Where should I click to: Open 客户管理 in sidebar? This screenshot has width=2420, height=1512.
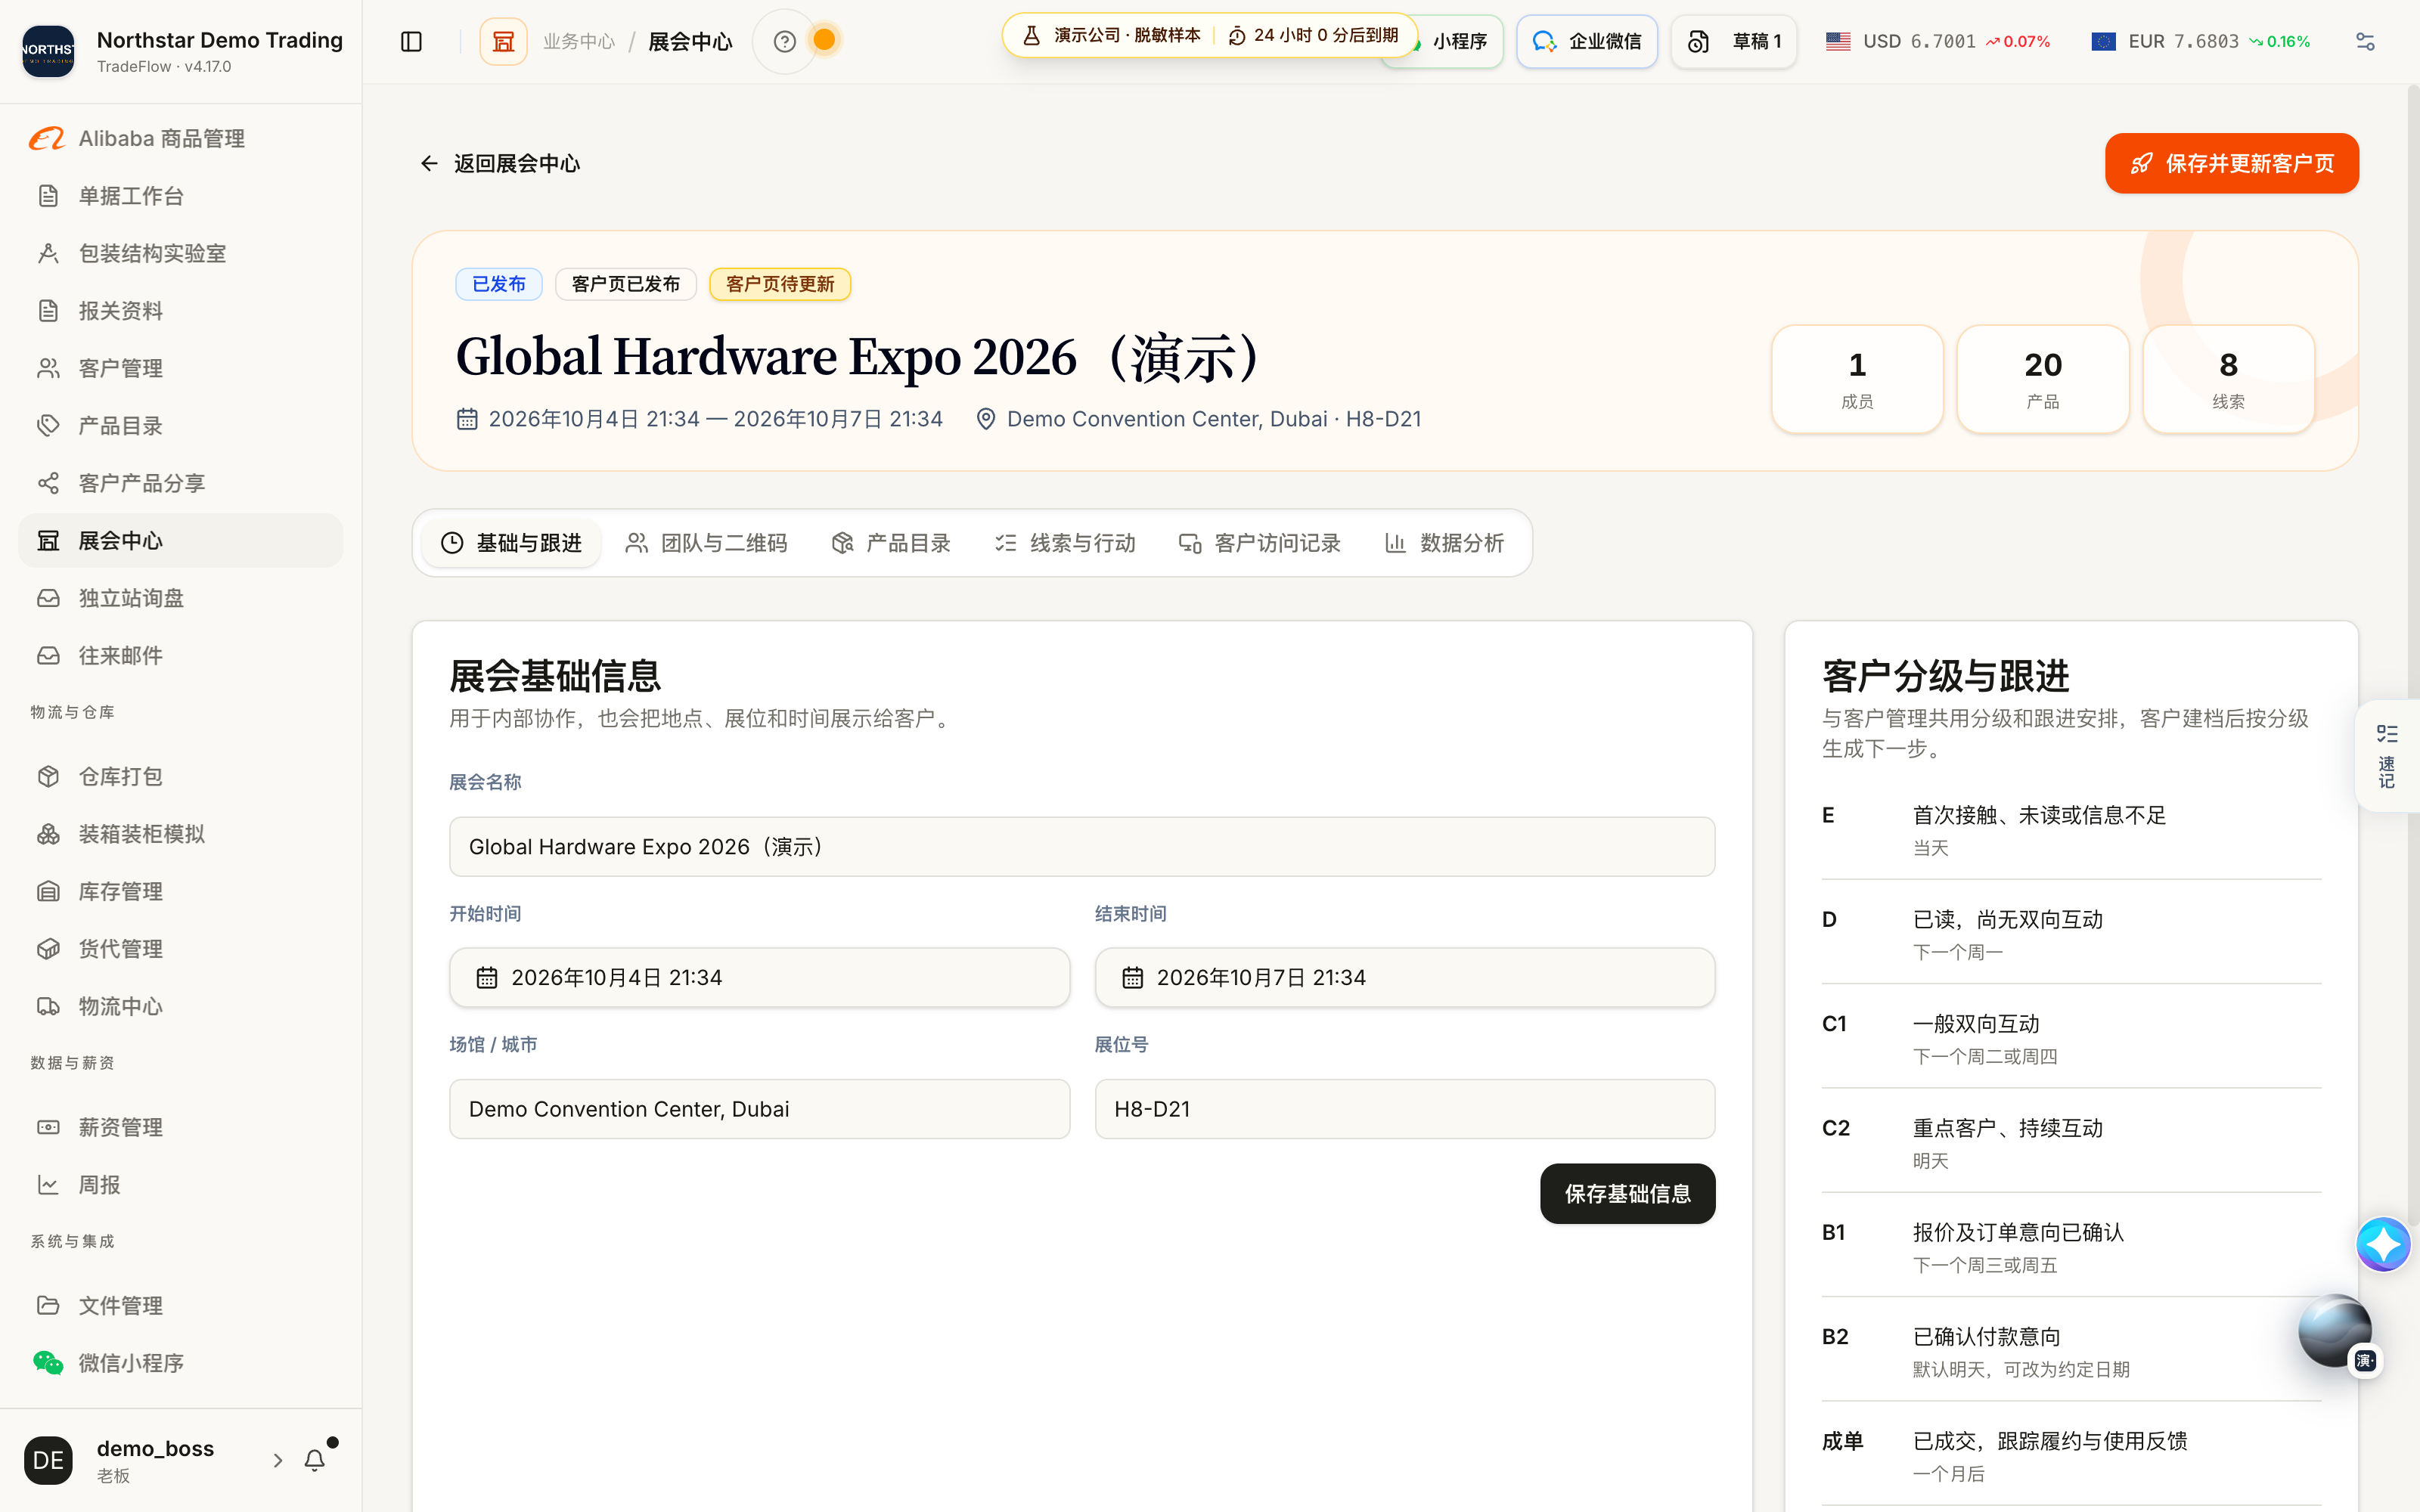point(181,368)
